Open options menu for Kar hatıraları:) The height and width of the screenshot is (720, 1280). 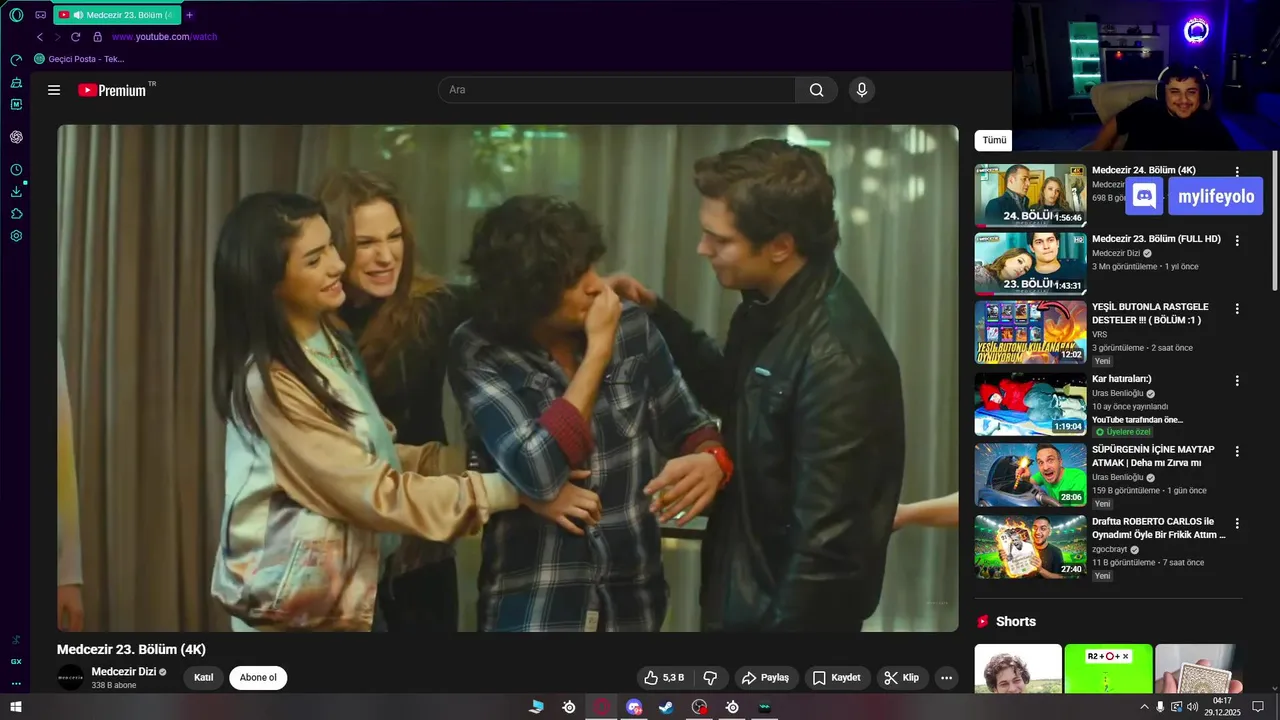point(1237,381)
